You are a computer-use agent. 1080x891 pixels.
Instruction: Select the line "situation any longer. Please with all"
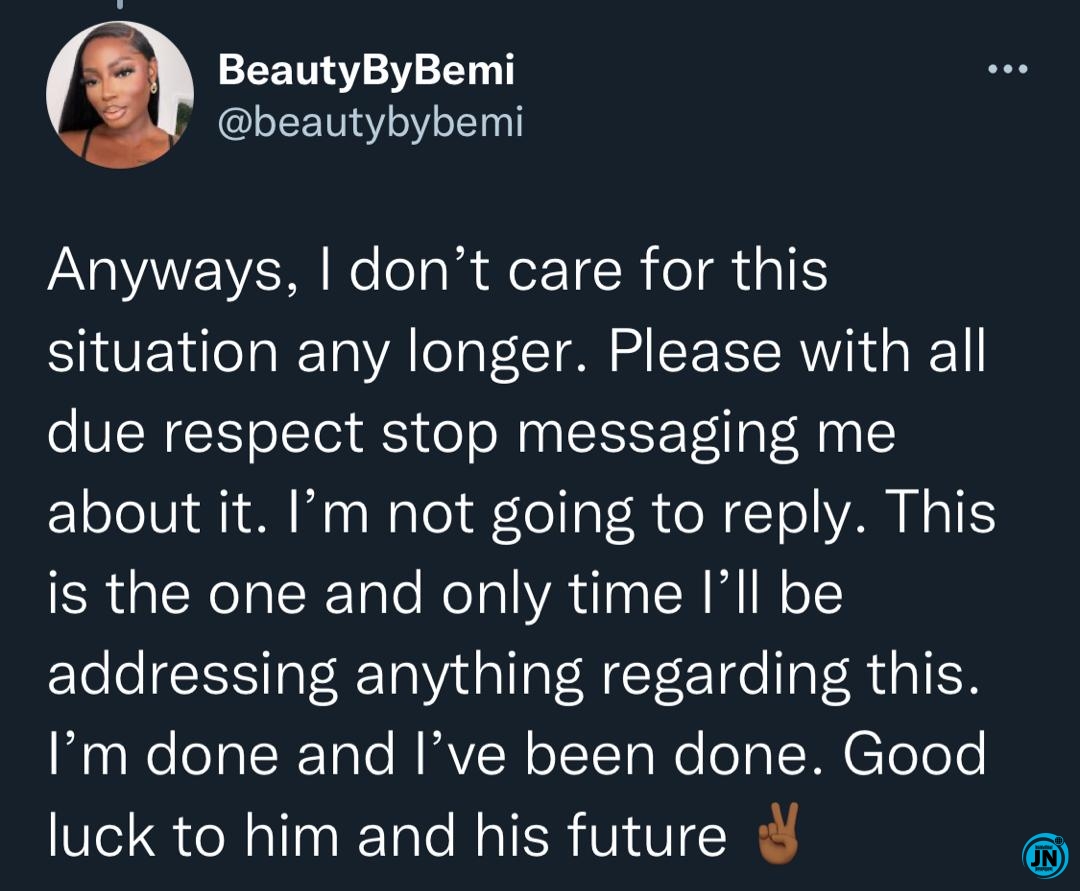click(x=517, y=352)
